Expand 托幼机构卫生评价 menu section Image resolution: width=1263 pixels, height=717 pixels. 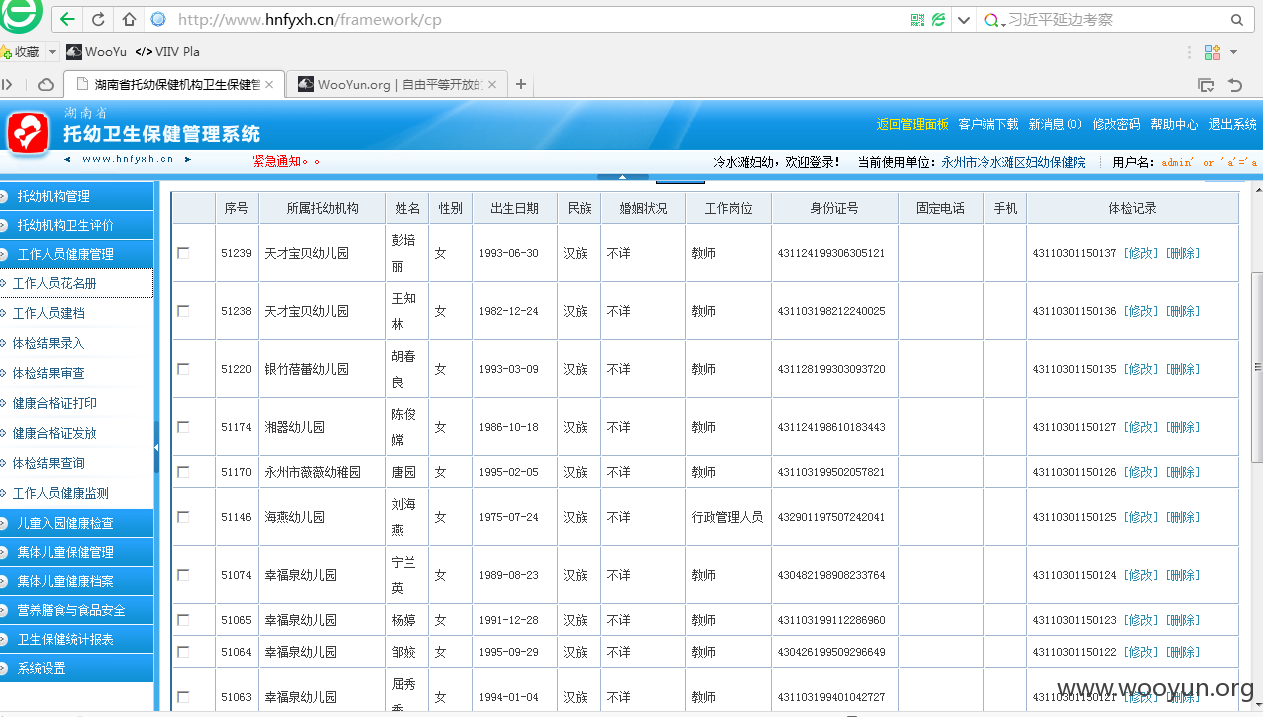pos(77,225)
